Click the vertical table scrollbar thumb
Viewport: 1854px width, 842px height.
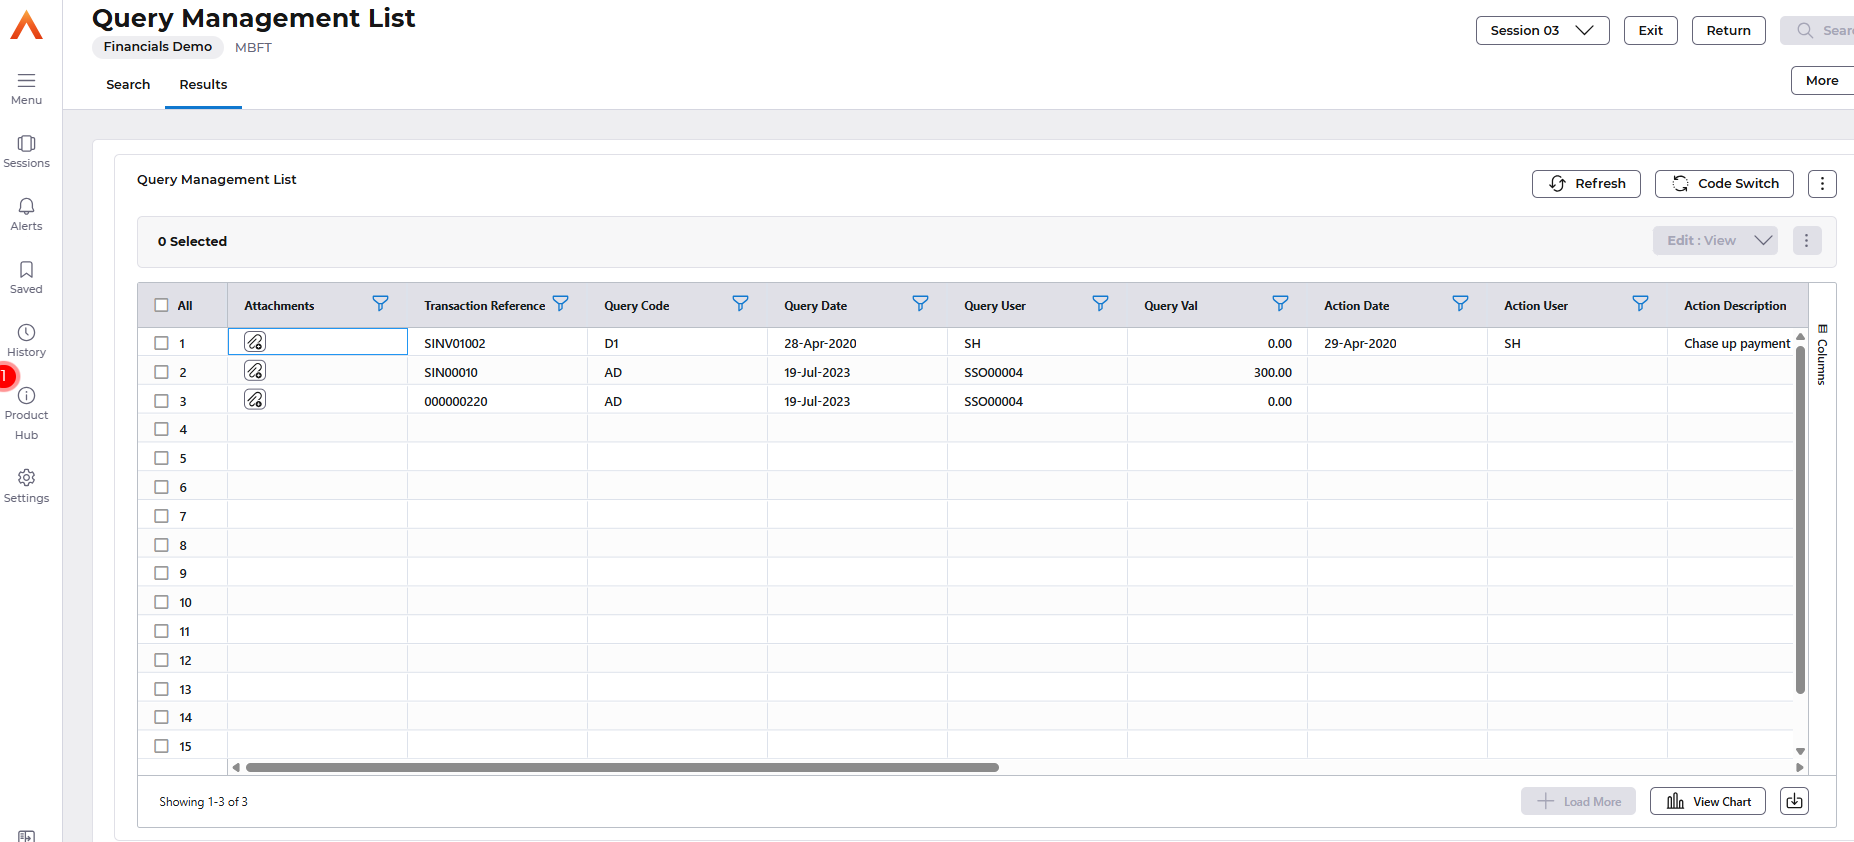[1800, 518]
